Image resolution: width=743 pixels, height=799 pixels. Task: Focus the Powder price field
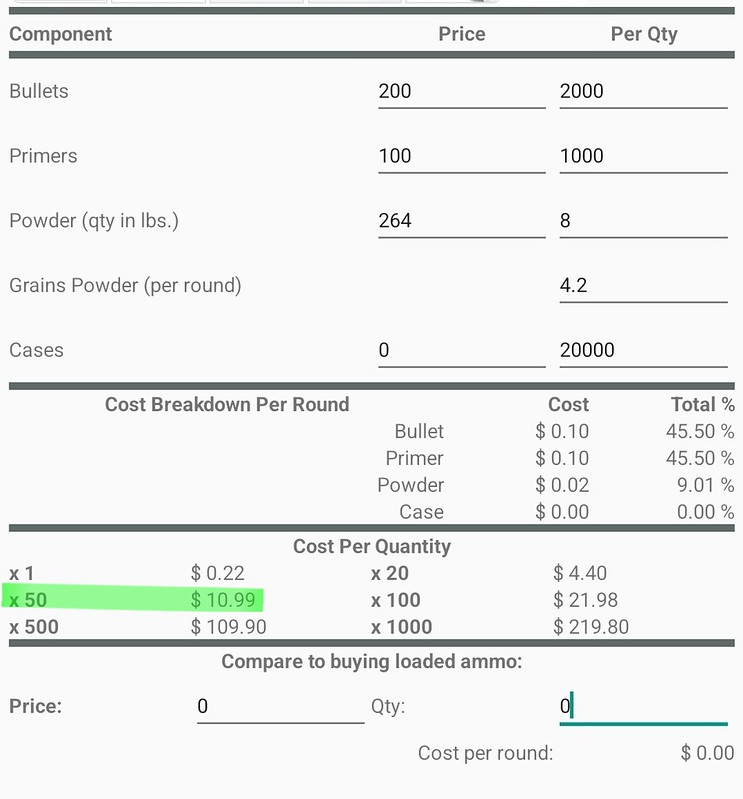click(x=462, y=222)
